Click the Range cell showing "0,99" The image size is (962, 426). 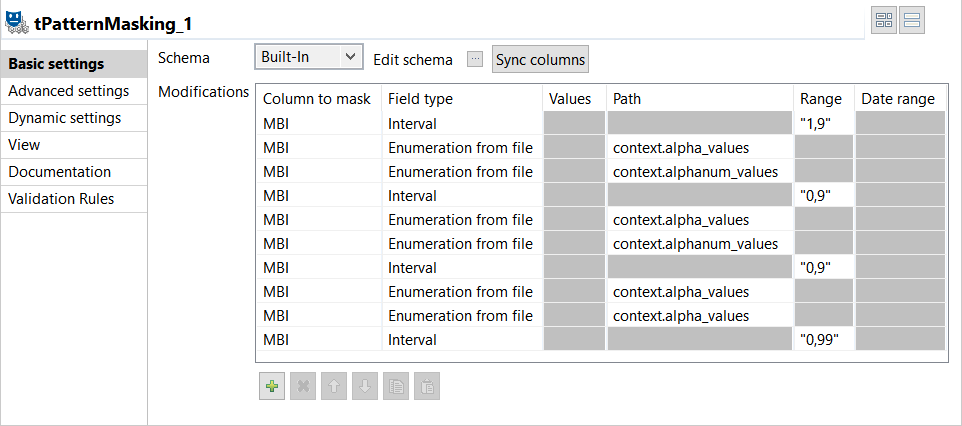(x=824, y=340)
